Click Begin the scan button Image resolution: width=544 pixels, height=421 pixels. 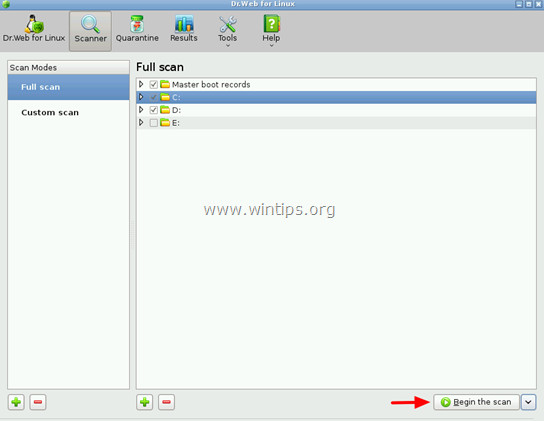(x=476, y=402)
